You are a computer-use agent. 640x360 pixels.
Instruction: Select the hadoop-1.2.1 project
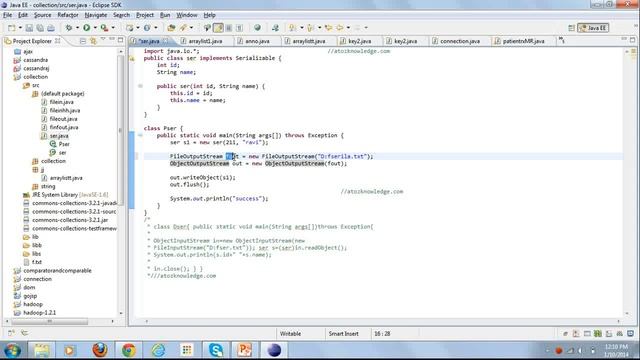pyautogui.click(x=39, y=313)
